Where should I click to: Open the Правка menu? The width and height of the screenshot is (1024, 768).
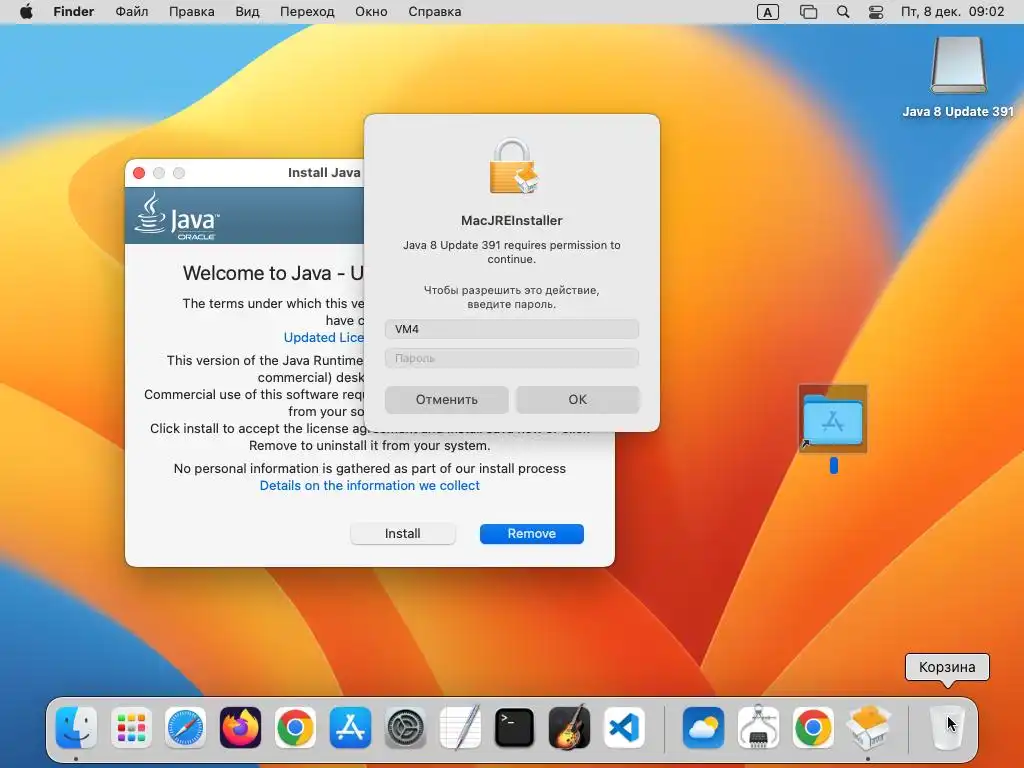click(x=191, y=12)
